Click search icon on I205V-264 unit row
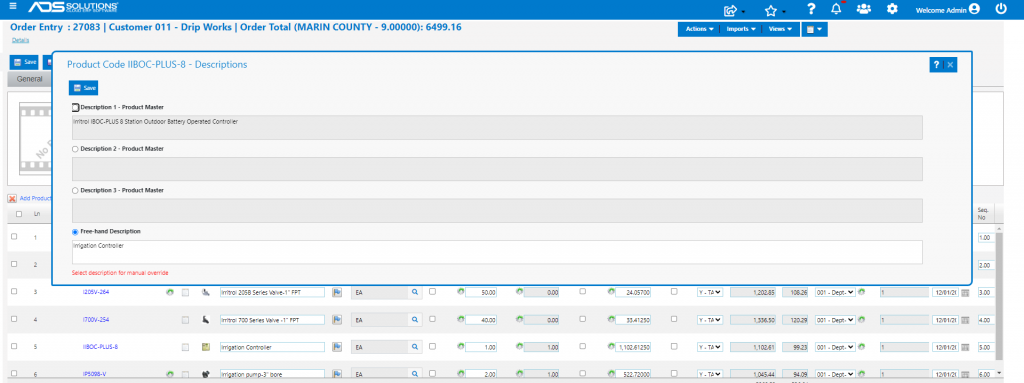Image resolution: width=1024 pixels, height=383 pixels. click(x=414, y=292)
